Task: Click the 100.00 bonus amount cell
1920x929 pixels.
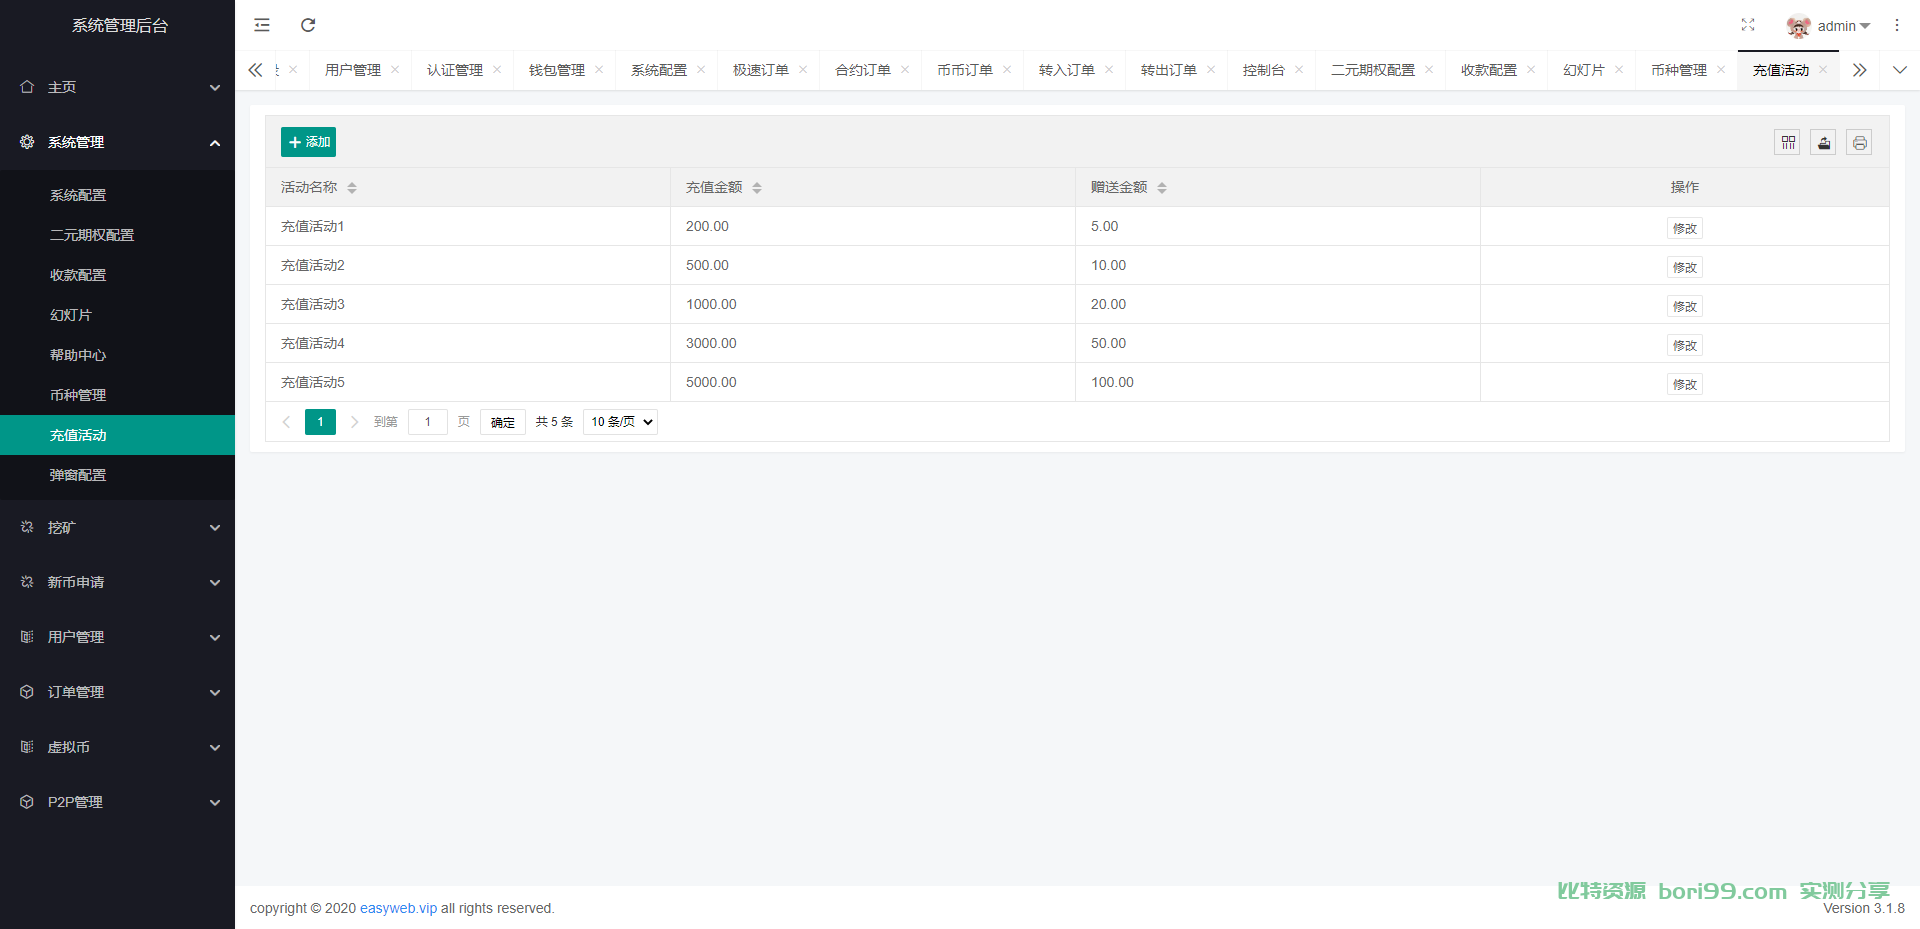Action: (x=1278, y=382)
